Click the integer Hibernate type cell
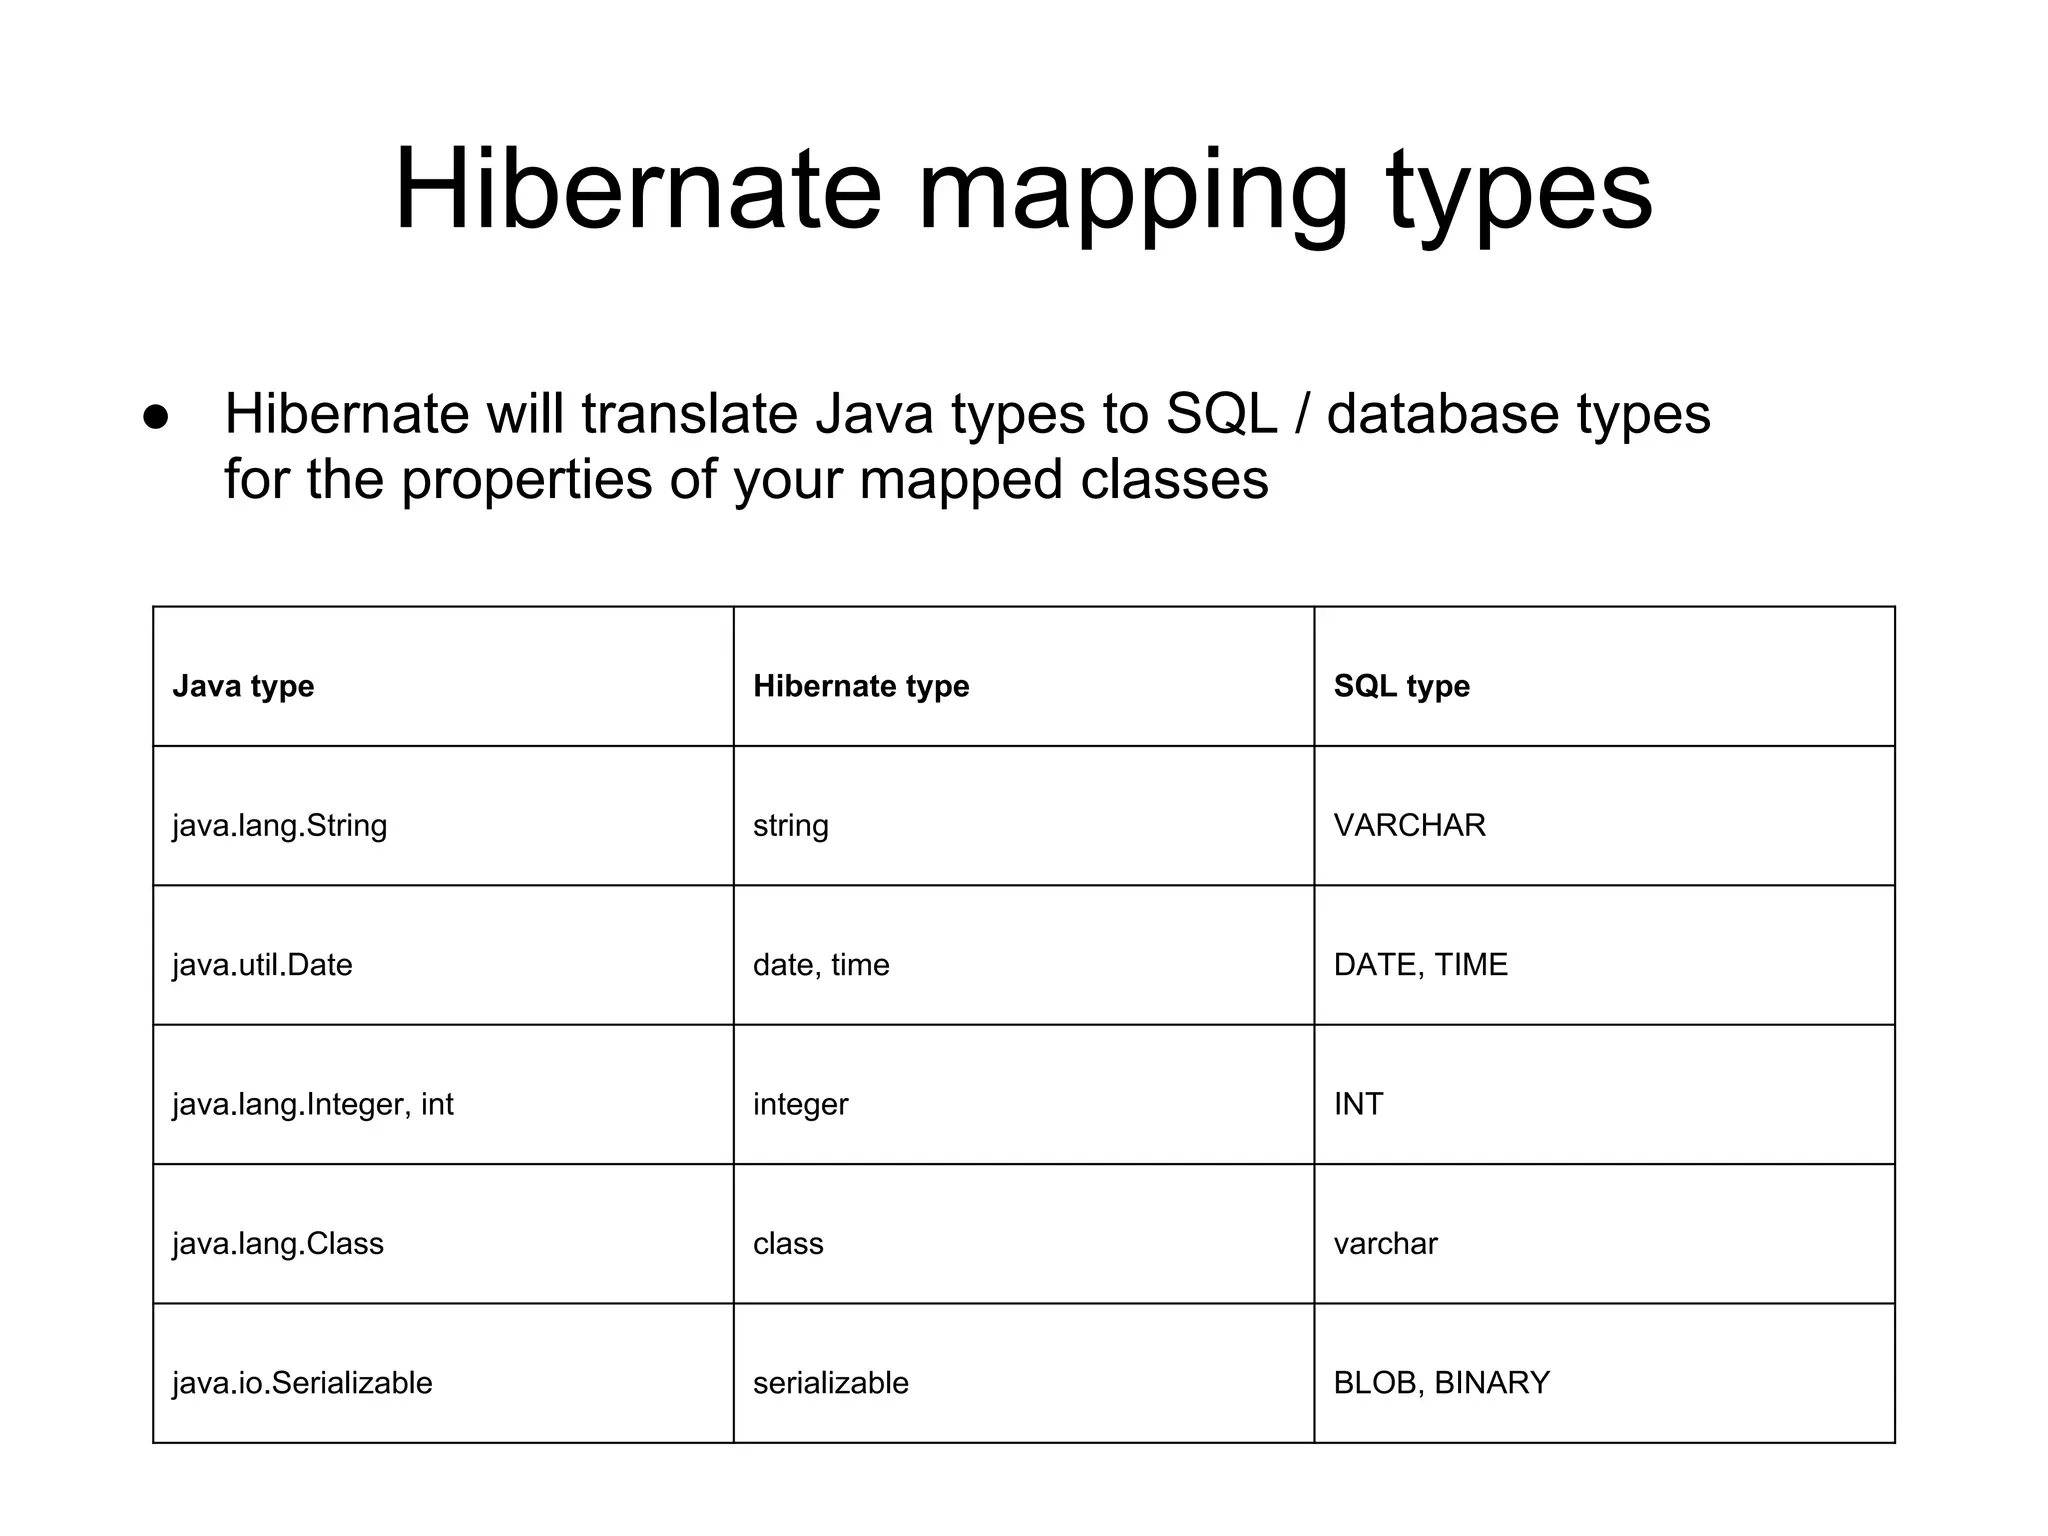Image resolution: width=2048 pixels, height=1536 pixels. point(800,1104)
